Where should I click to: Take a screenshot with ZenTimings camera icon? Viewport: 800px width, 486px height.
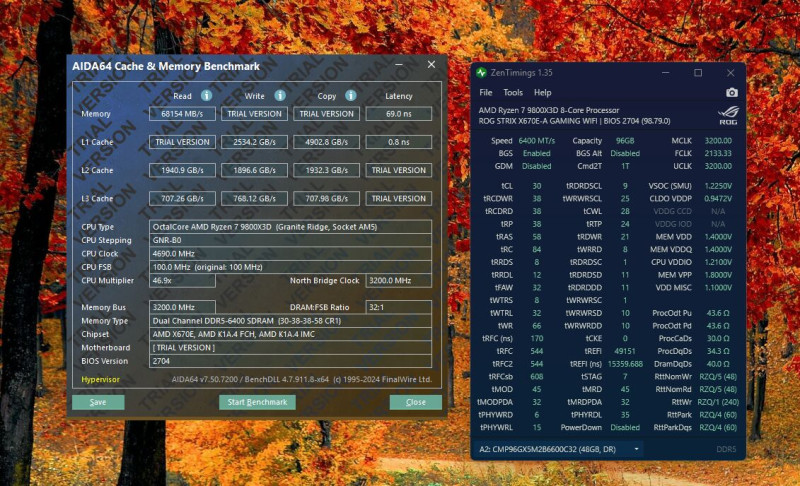[732, 92]
